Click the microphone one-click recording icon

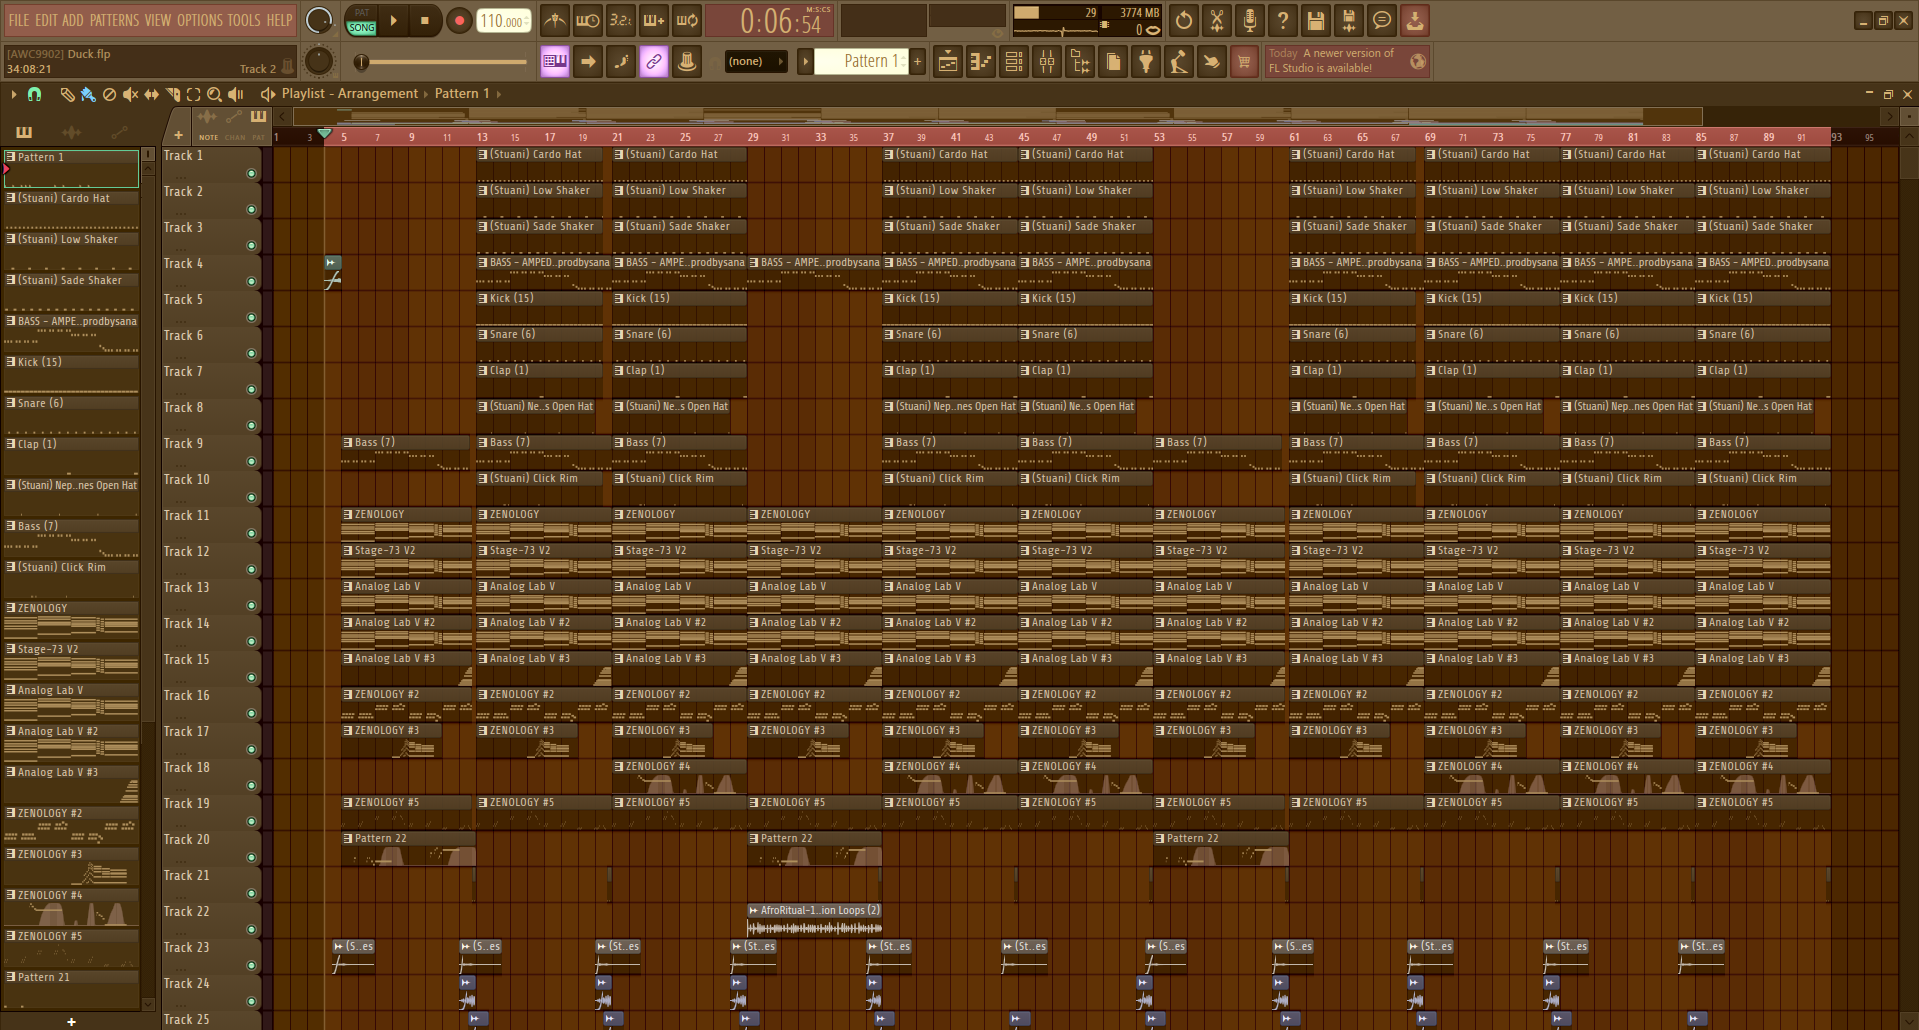[x=1250, y=20]
